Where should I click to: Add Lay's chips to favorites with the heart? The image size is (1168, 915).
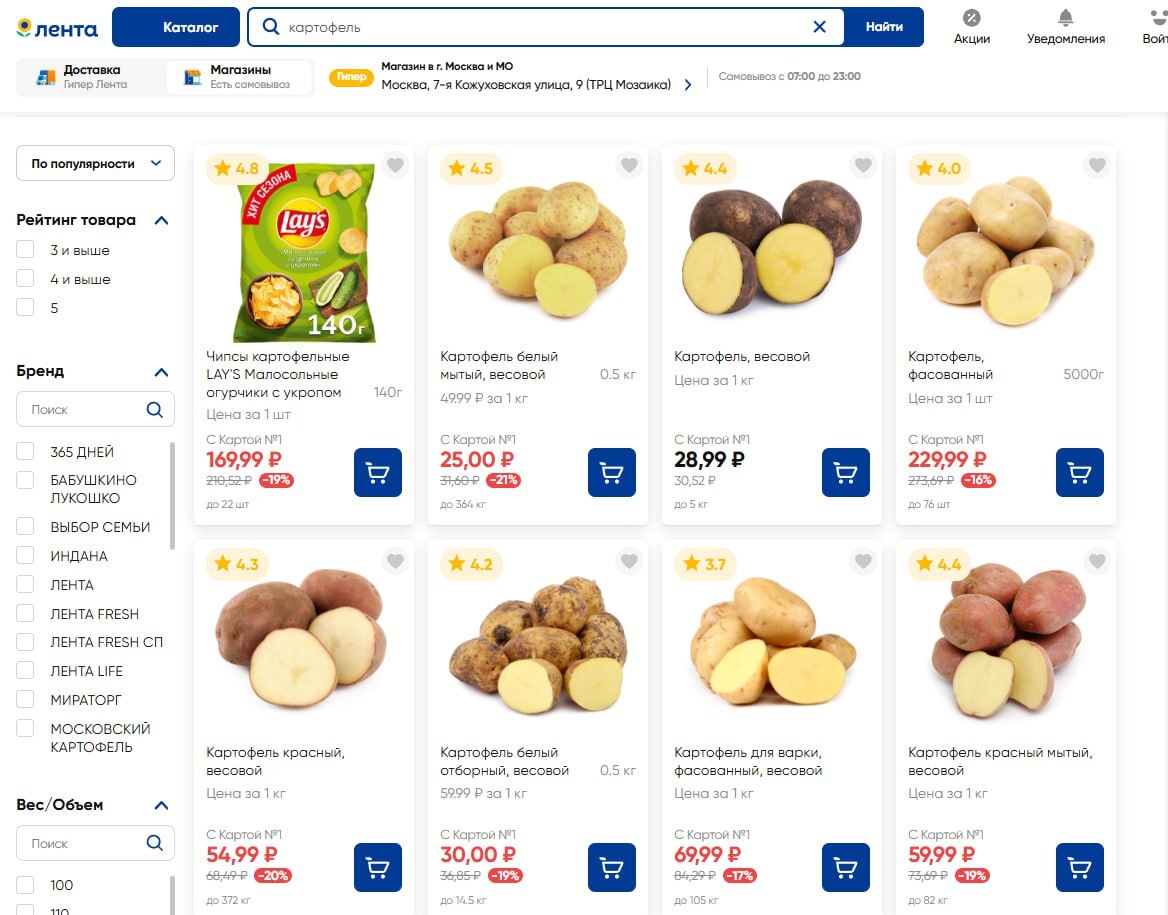(x=395, y=166)
